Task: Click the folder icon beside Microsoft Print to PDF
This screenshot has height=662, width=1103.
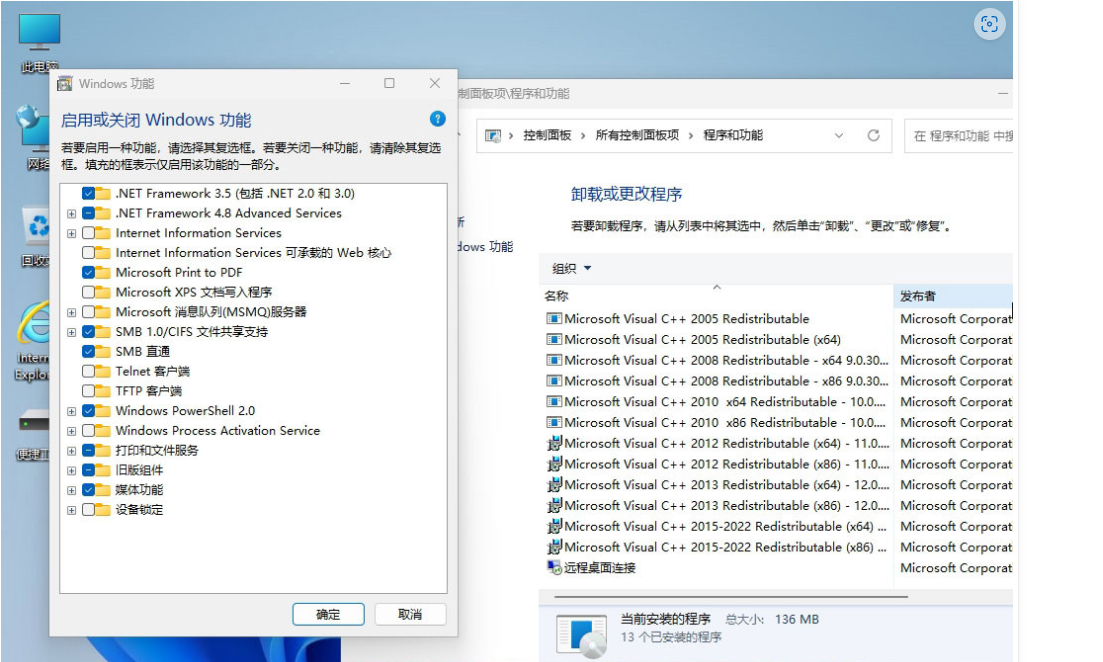Action: click(x=103, y=272)
